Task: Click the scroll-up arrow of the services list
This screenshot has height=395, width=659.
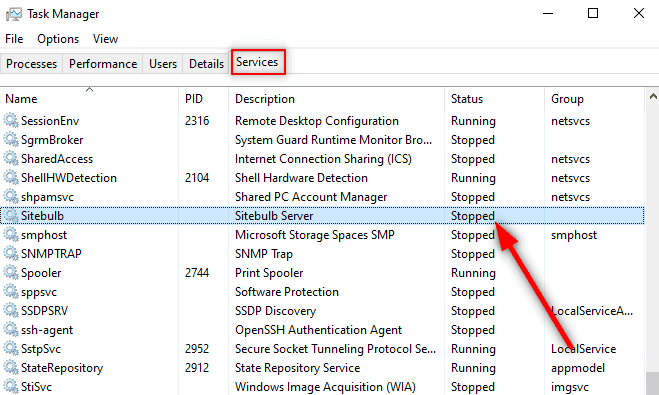Action: point(653,97)
